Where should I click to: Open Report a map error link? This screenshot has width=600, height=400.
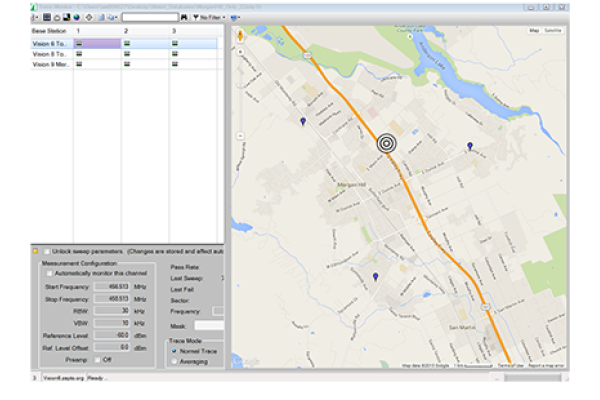(546, 366)
